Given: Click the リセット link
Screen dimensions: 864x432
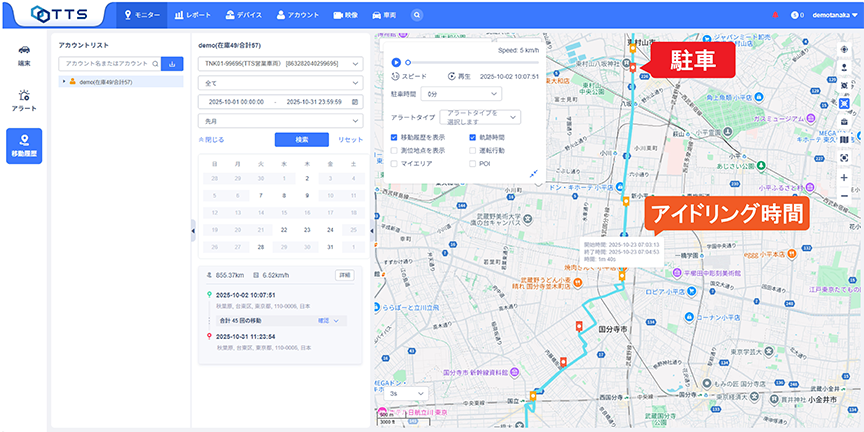Looking at the screenshot, I should (x=350, y=140).
